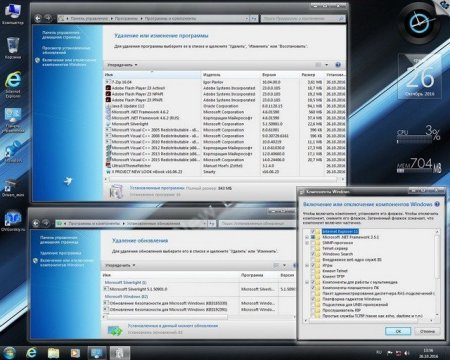
Task: Select Adobe Flash Player 23 ActiveX row
Action: tap(225, 88)
